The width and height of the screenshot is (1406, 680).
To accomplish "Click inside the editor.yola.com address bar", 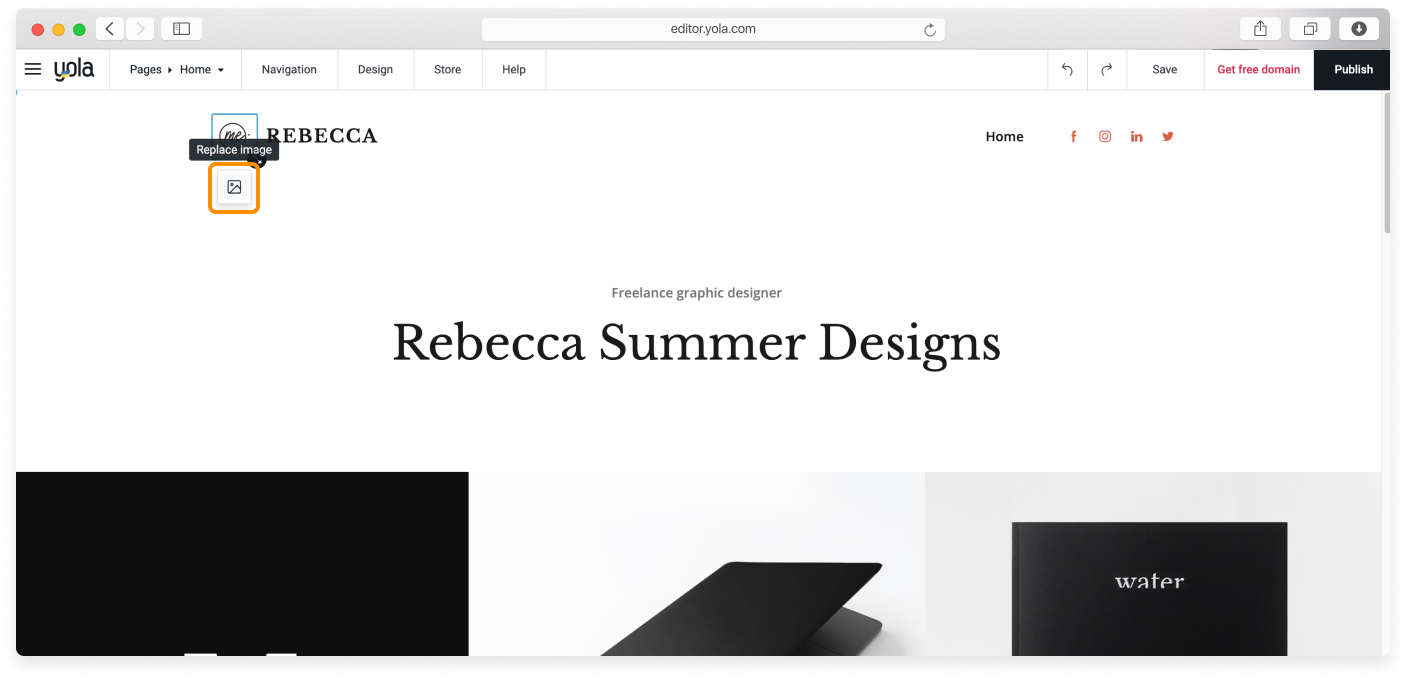I will click(711, 29).
